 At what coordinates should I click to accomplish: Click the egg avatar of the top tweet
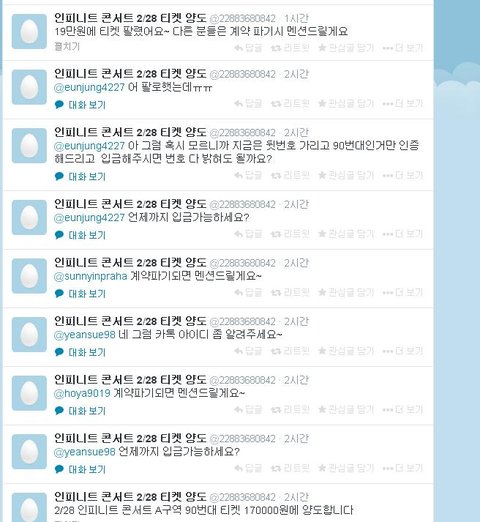click(x=29, y=32)
